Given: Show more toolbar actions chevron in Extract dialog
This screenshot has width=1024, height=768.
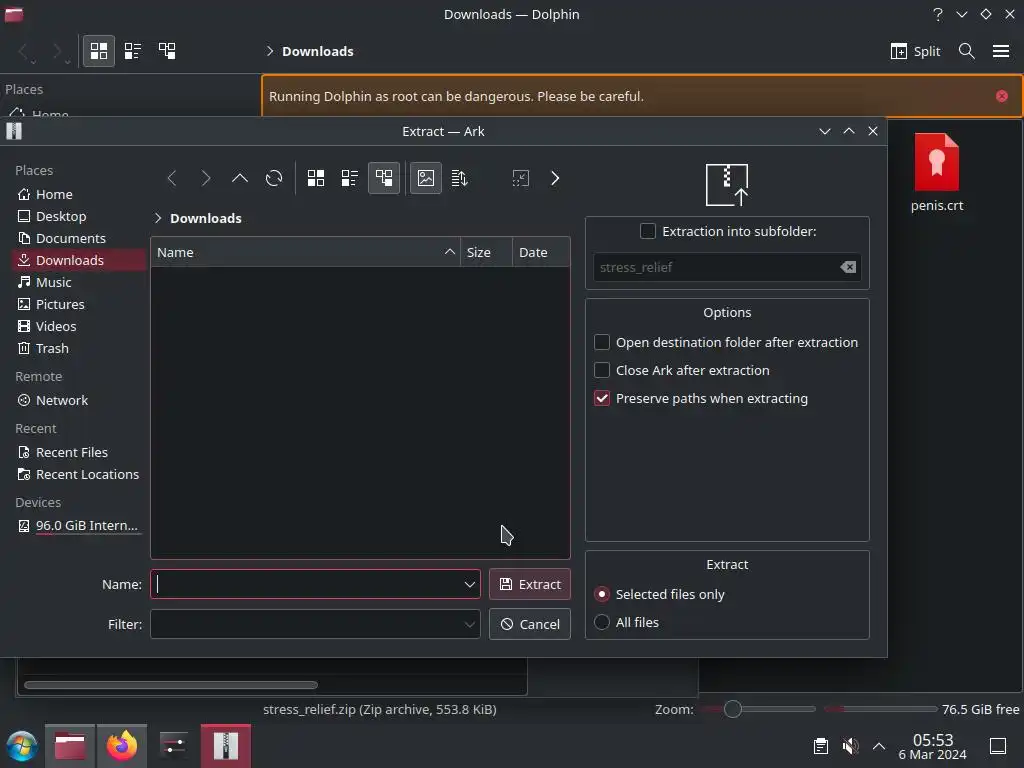Looking at the screenshot, I should pos(555,178).
